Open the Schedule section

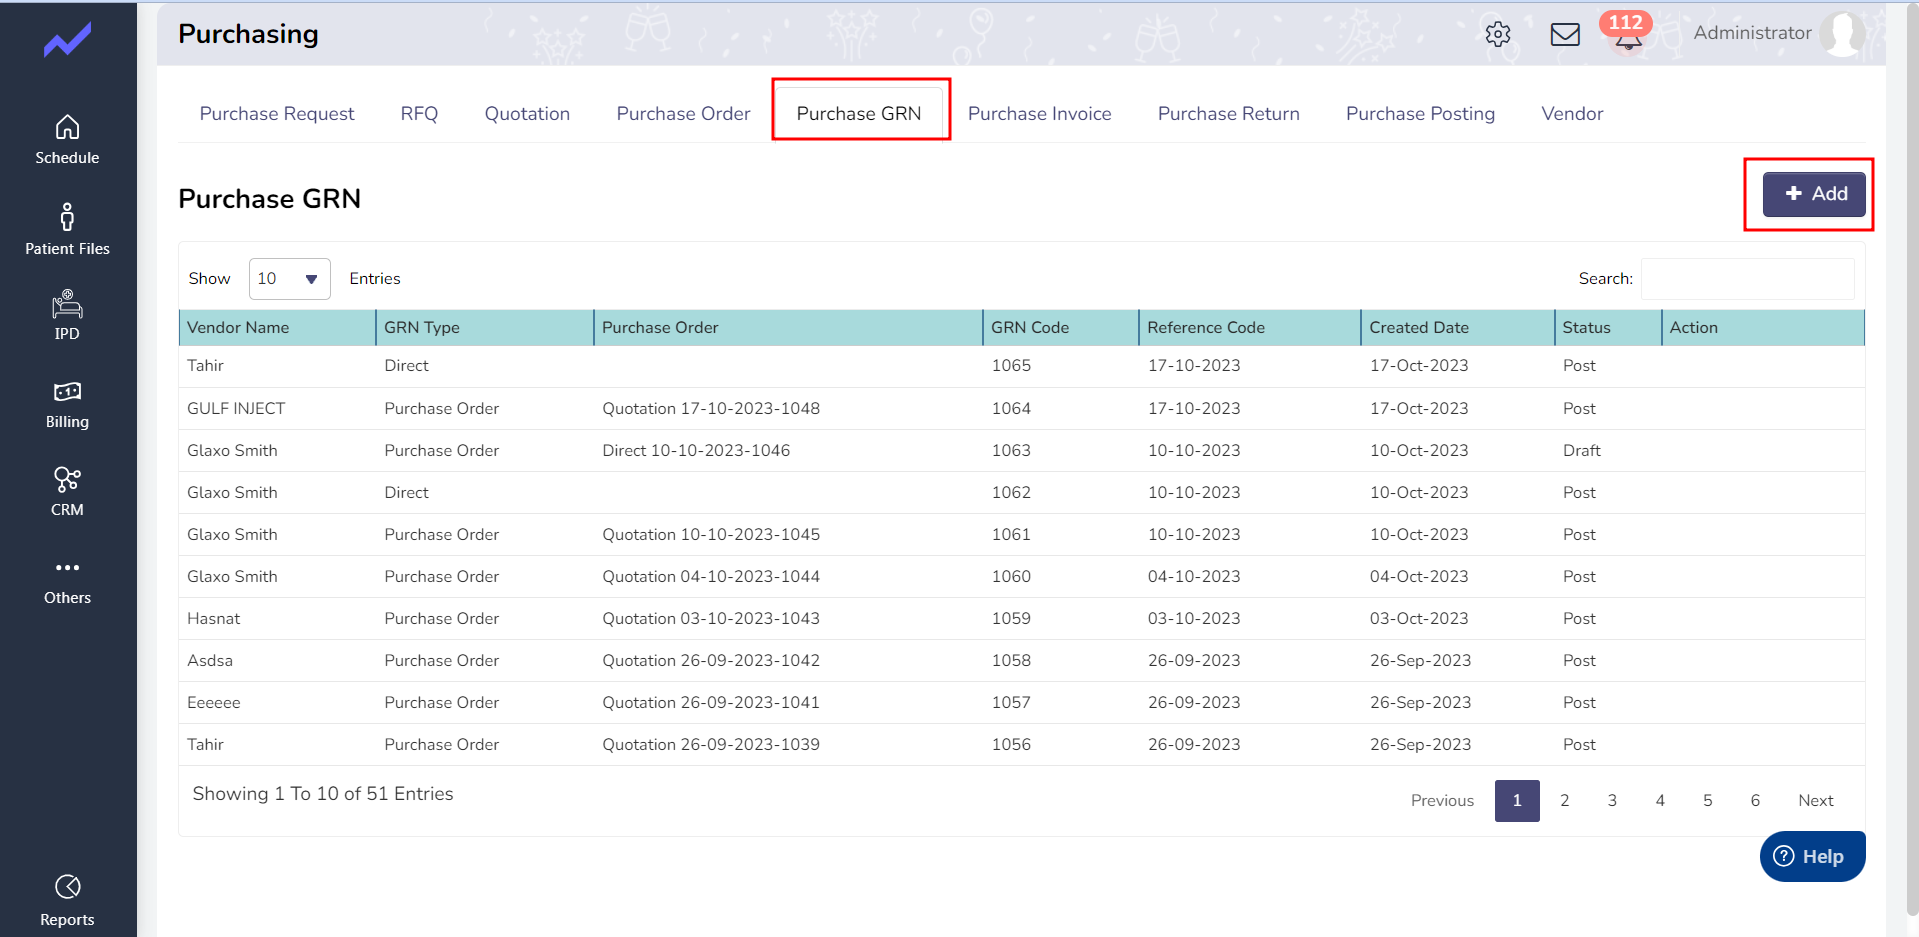[x=67, y=140]
